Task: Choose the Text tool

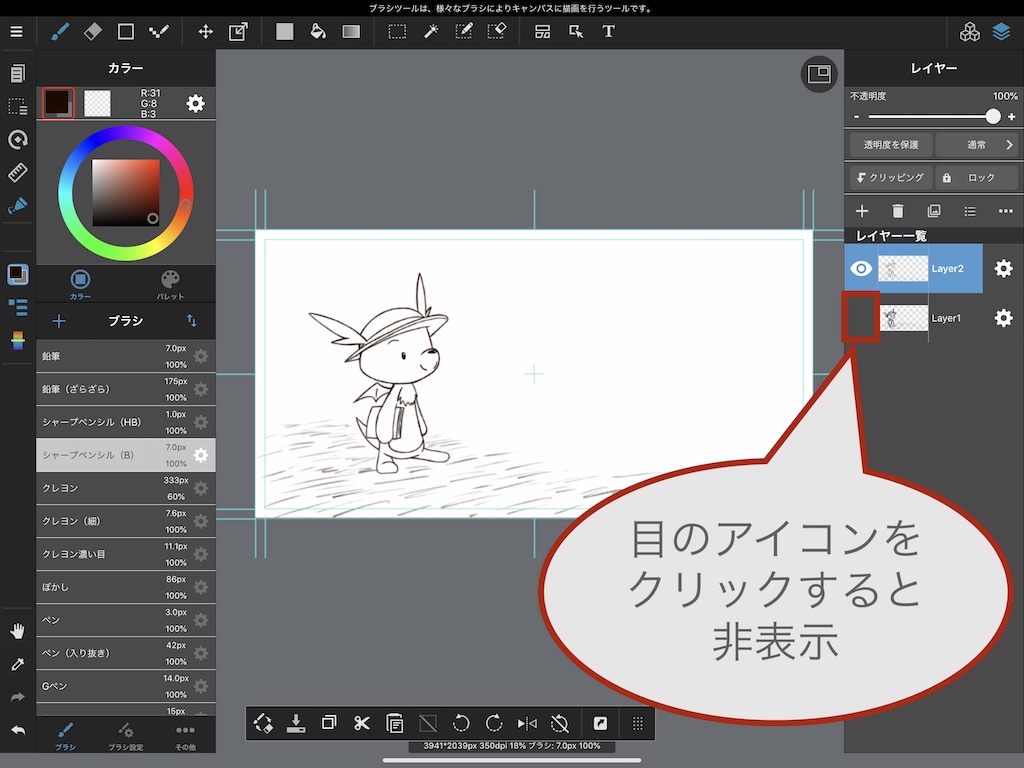Action: [608, 31]
